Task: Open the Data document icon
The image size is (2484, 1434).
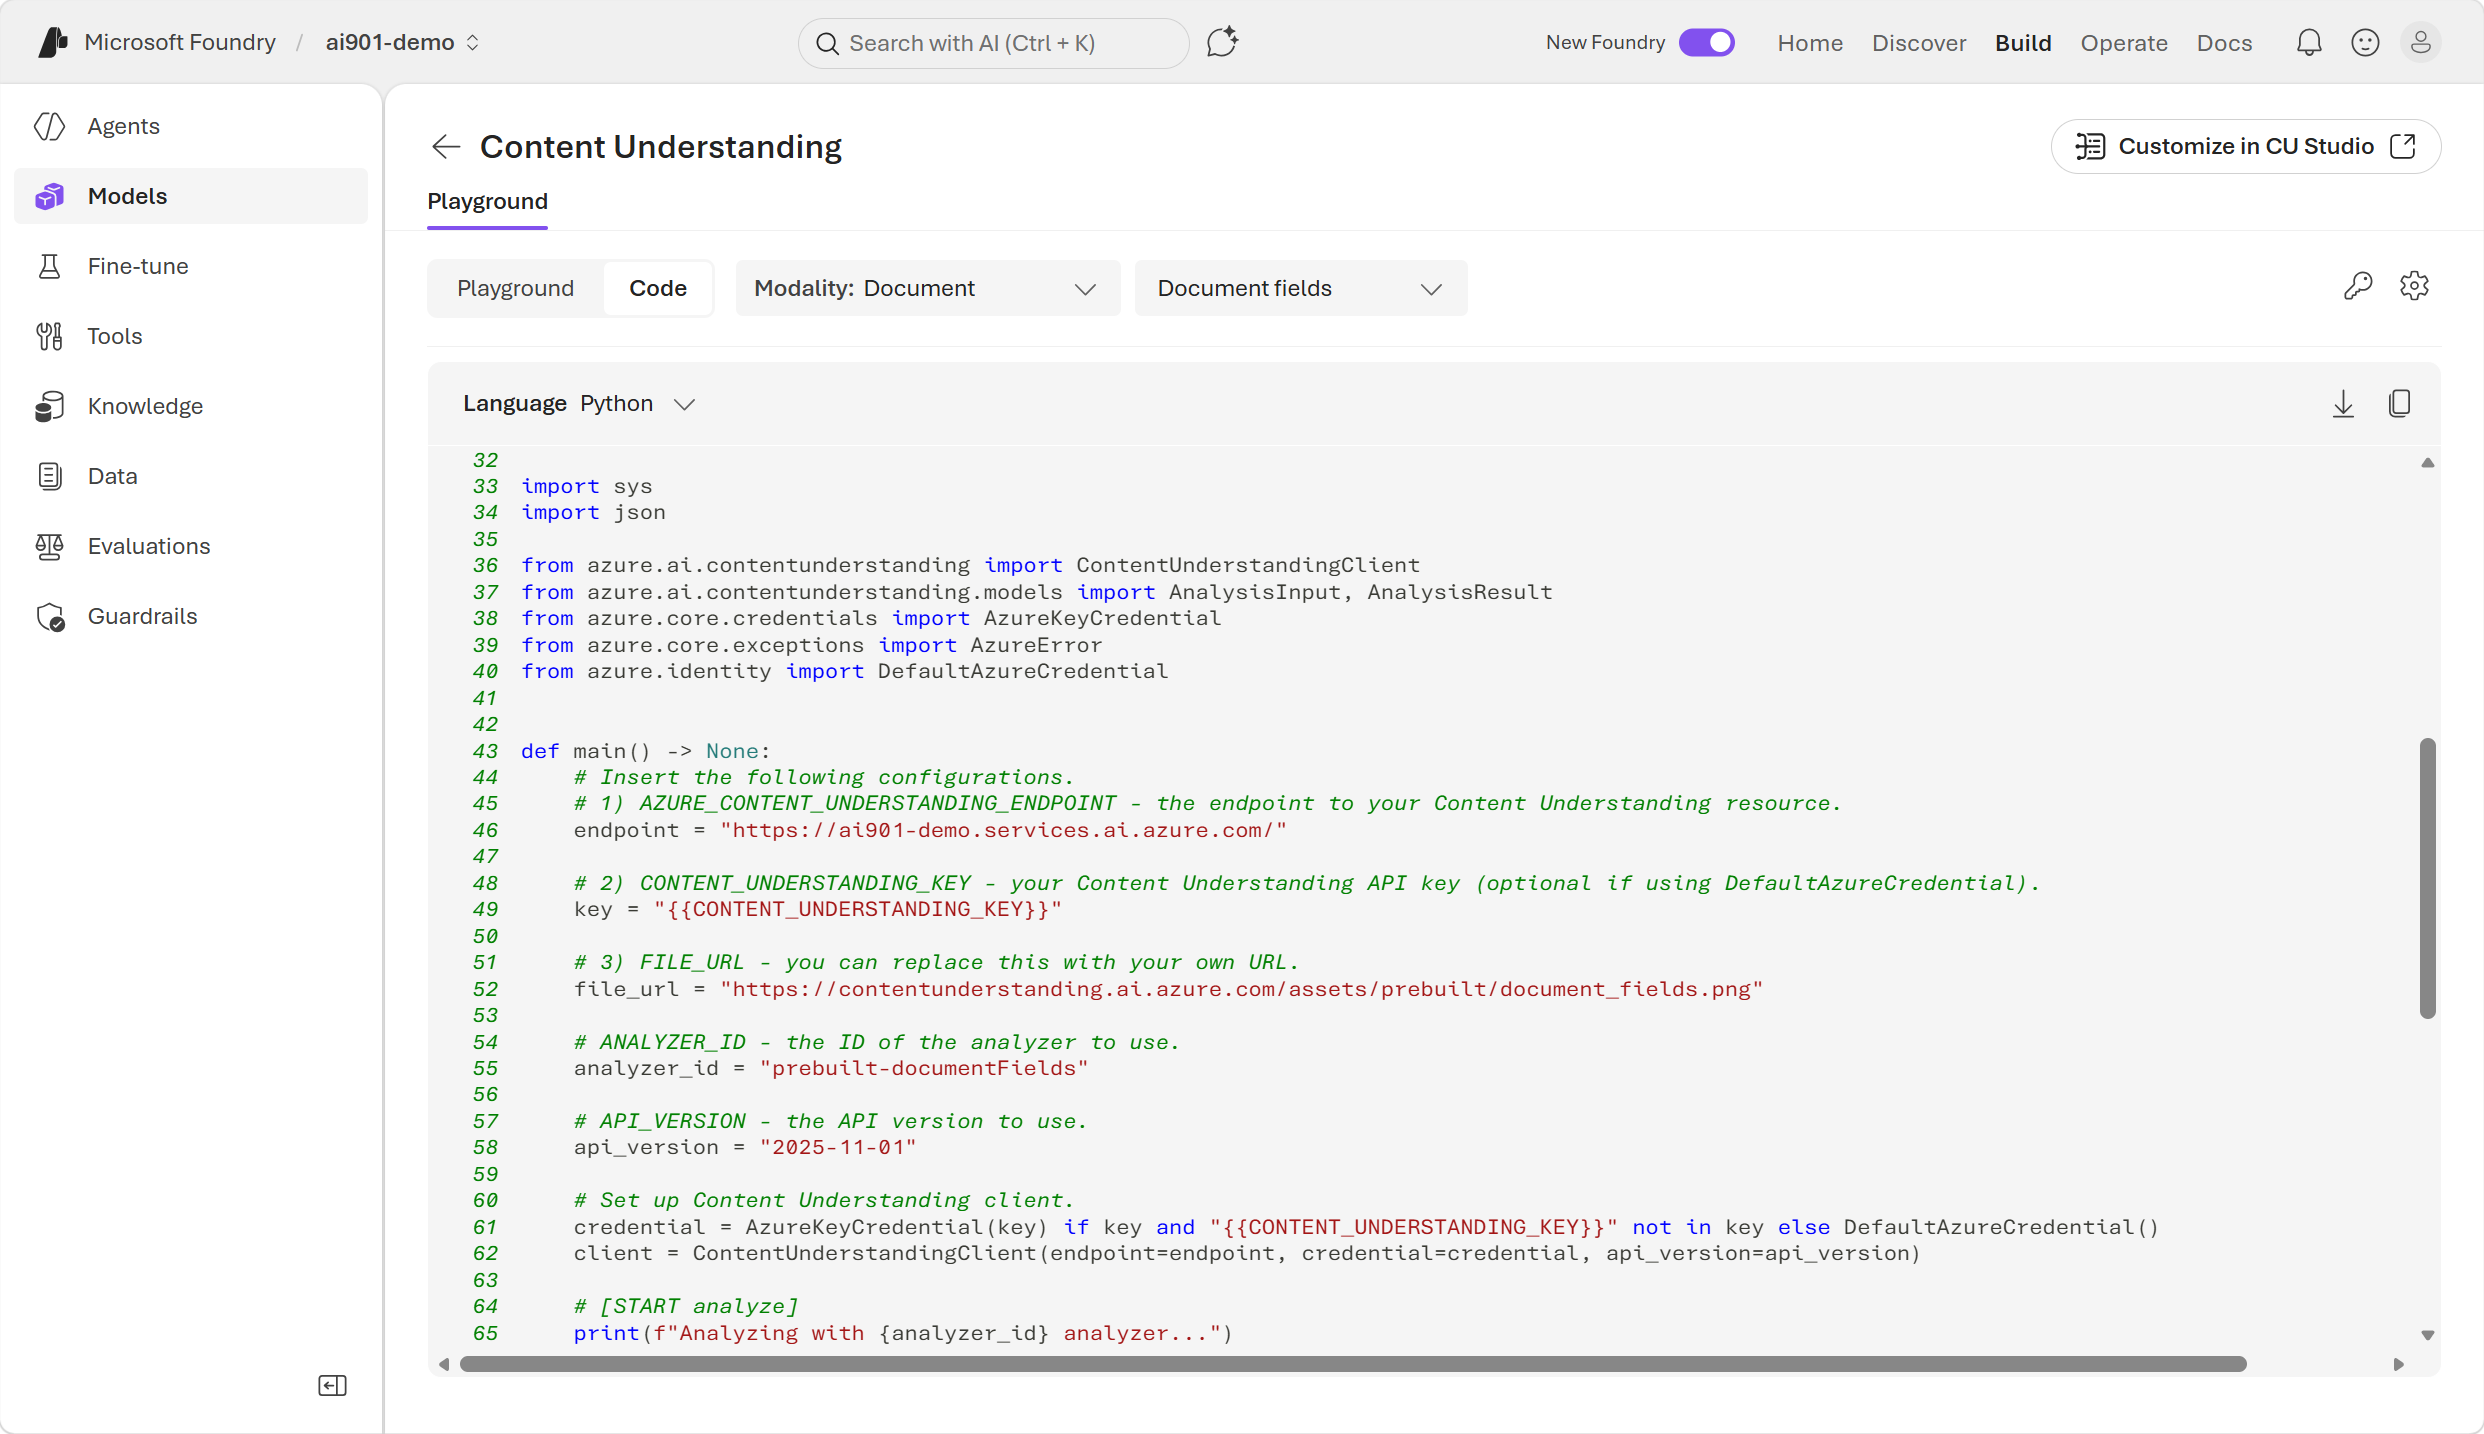Action: click(50, 476)
